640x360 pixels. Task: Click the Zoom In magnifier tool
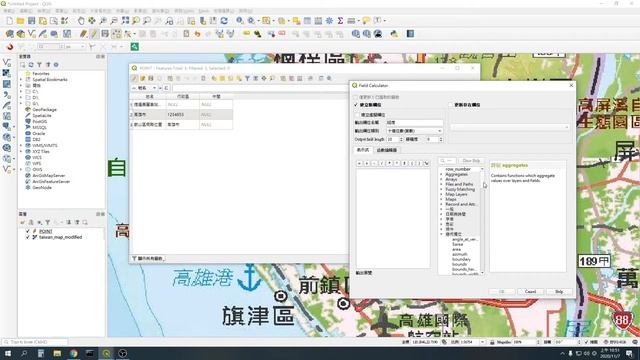point(103,21)
